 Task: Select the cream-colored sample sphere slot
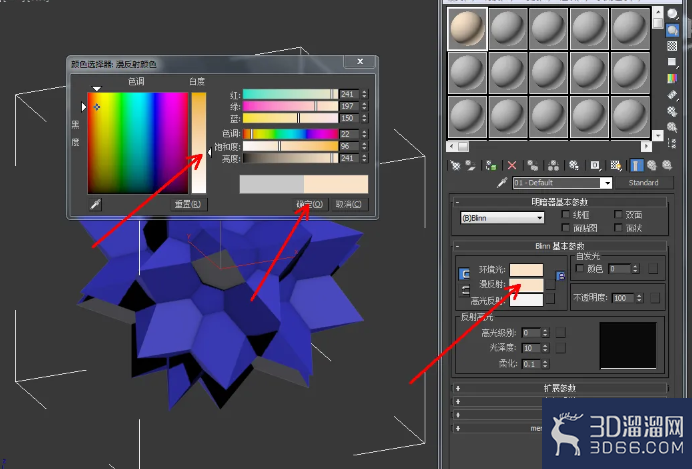[x=467, y=28]
